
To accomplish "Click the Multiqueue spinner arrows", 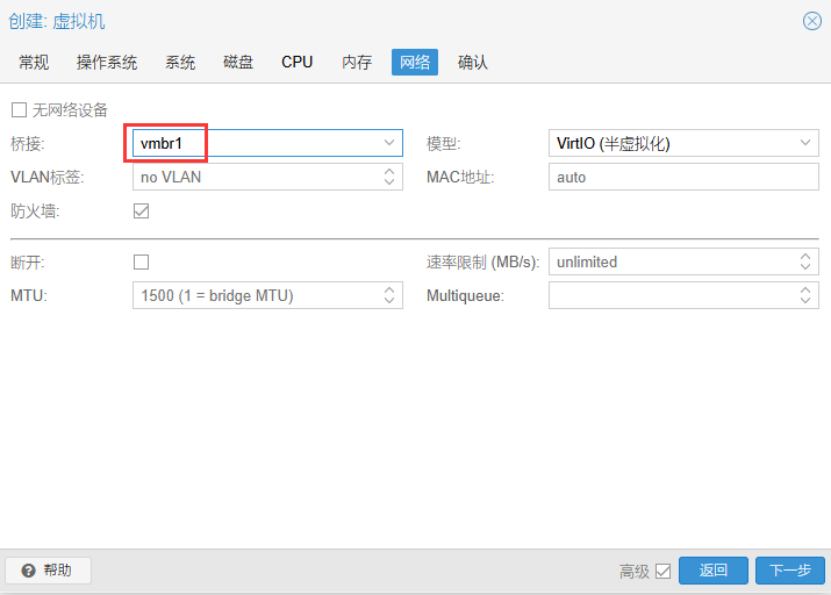I will point(806,295).
